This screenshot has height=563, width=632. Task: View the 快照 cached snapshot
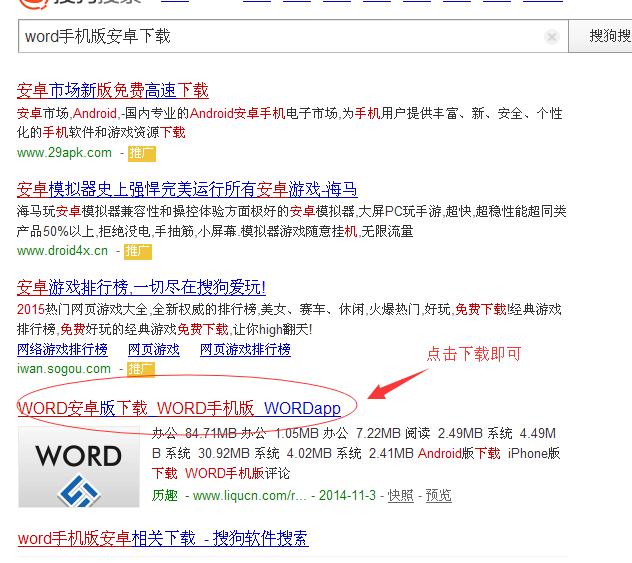coord(401,495)
